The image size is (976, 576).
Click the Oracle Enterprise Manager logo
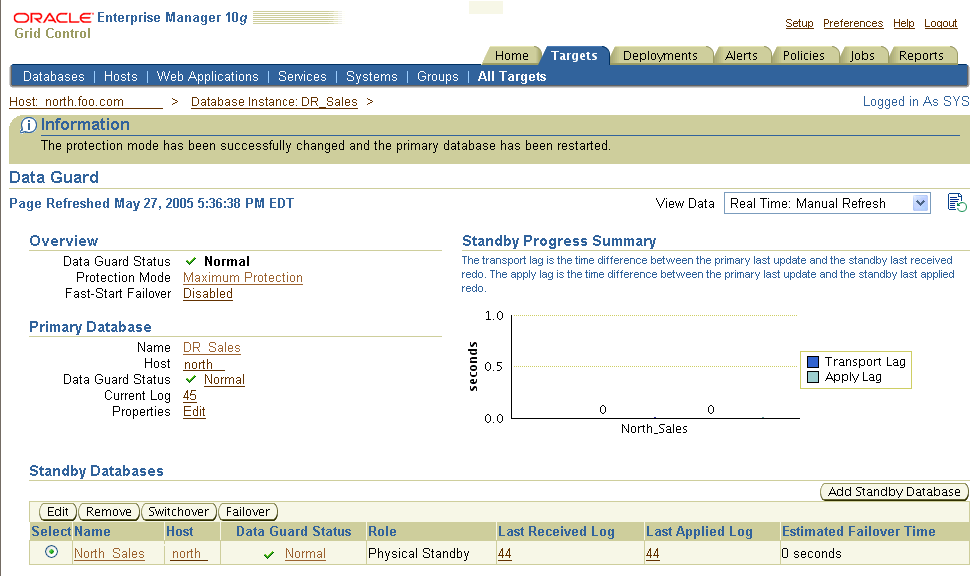click(55, 20)
